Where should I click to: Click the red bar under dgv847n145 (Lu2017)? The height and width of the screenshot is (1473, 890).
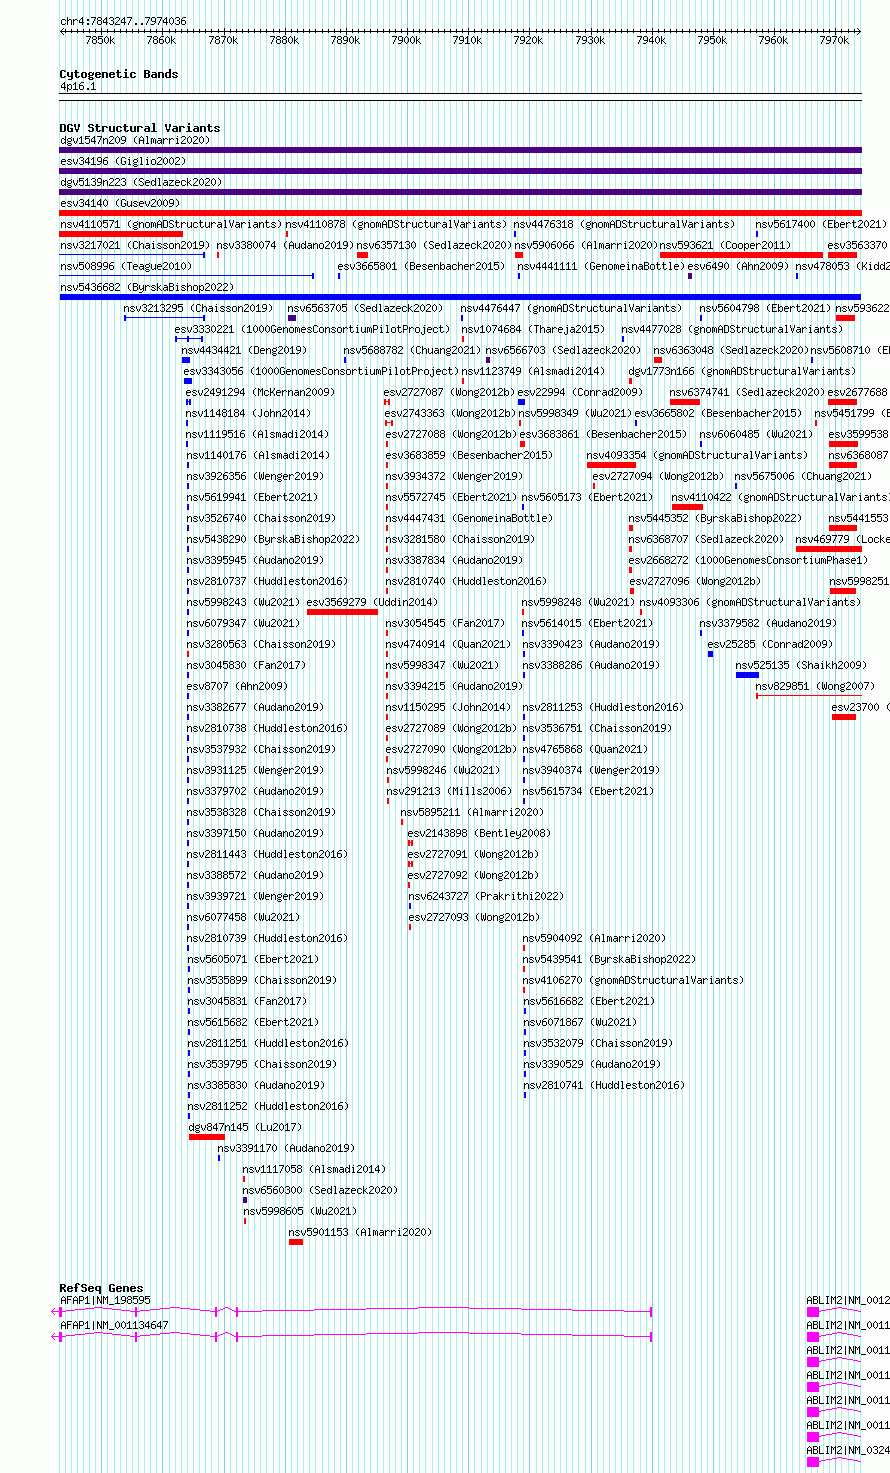(207, 1137)
